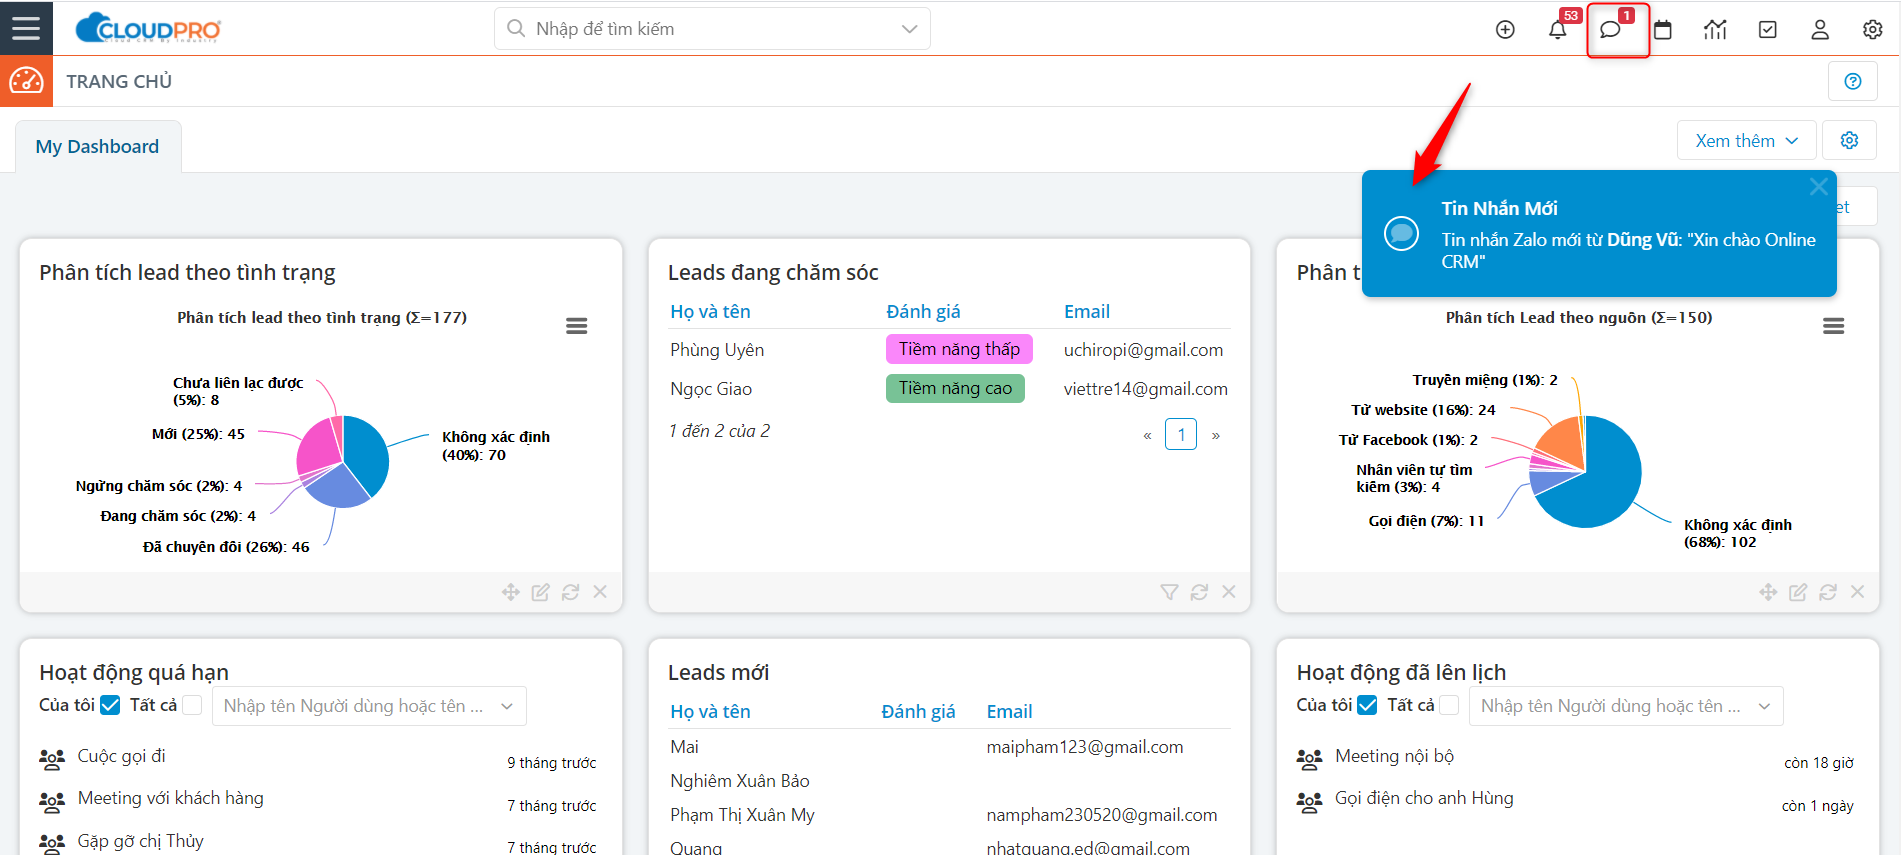Open scheduled activity Gọi điện cho anh Hùng
This screenshot has width=1901, height=855.
[1424, 798]
